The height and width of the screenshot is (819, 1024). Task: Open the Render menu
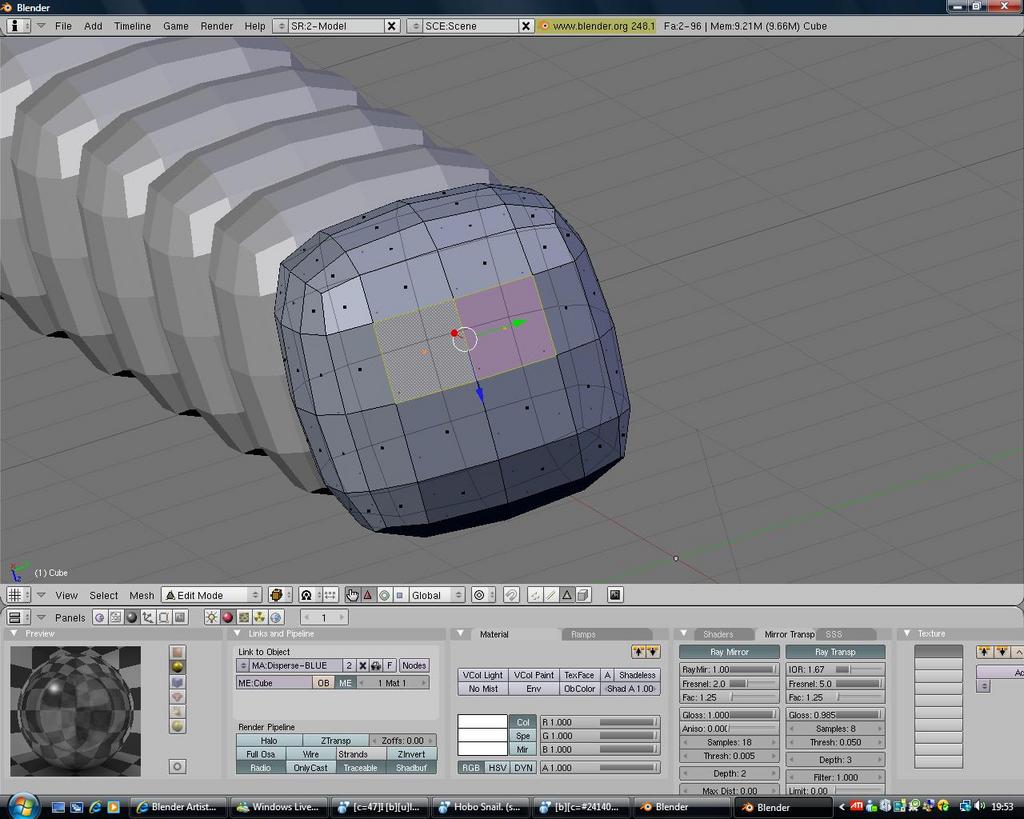click(216, 26)
